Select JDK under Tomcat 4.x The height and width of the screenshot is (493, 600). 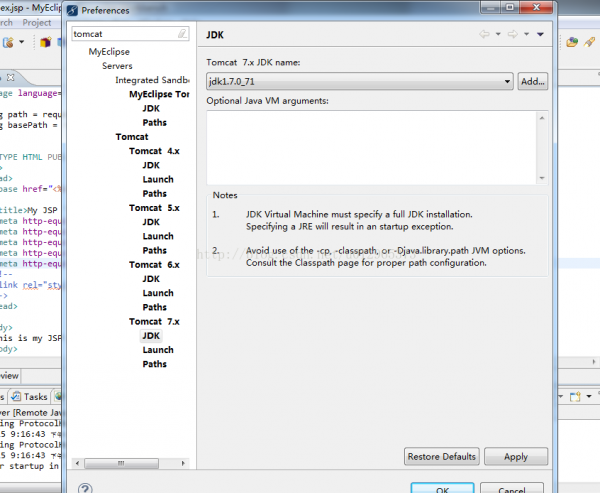click(x=151, y=165)
